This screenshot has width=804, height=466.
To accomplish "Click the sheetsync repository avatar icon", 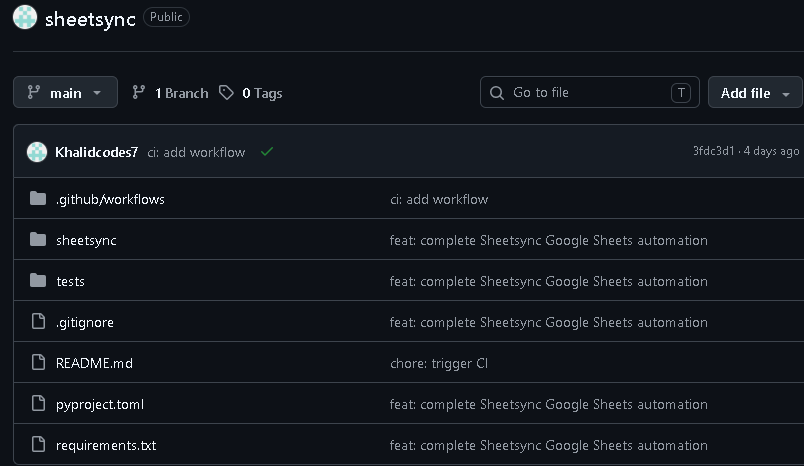I will point(25,17).
